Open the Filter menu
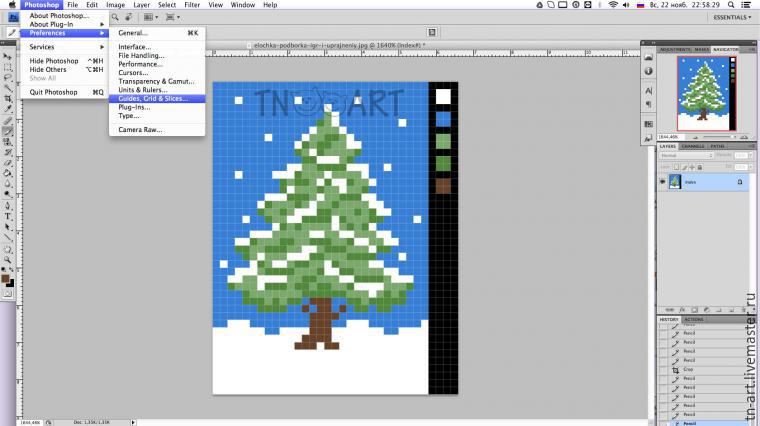This screenshot has height=426, width=760. pyautogui.click(x=192, y=5)
